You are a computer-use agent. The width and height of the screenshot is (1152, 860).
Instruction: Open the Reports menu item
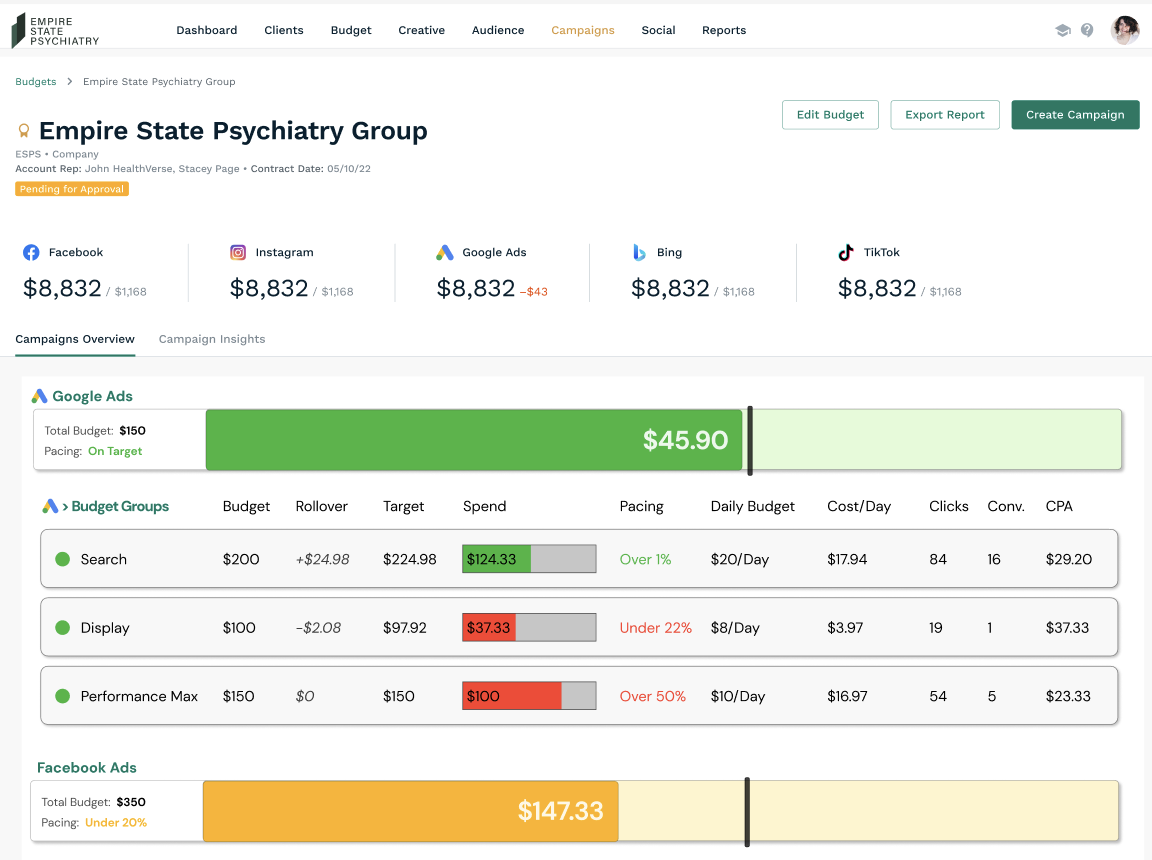click(724, 30)
